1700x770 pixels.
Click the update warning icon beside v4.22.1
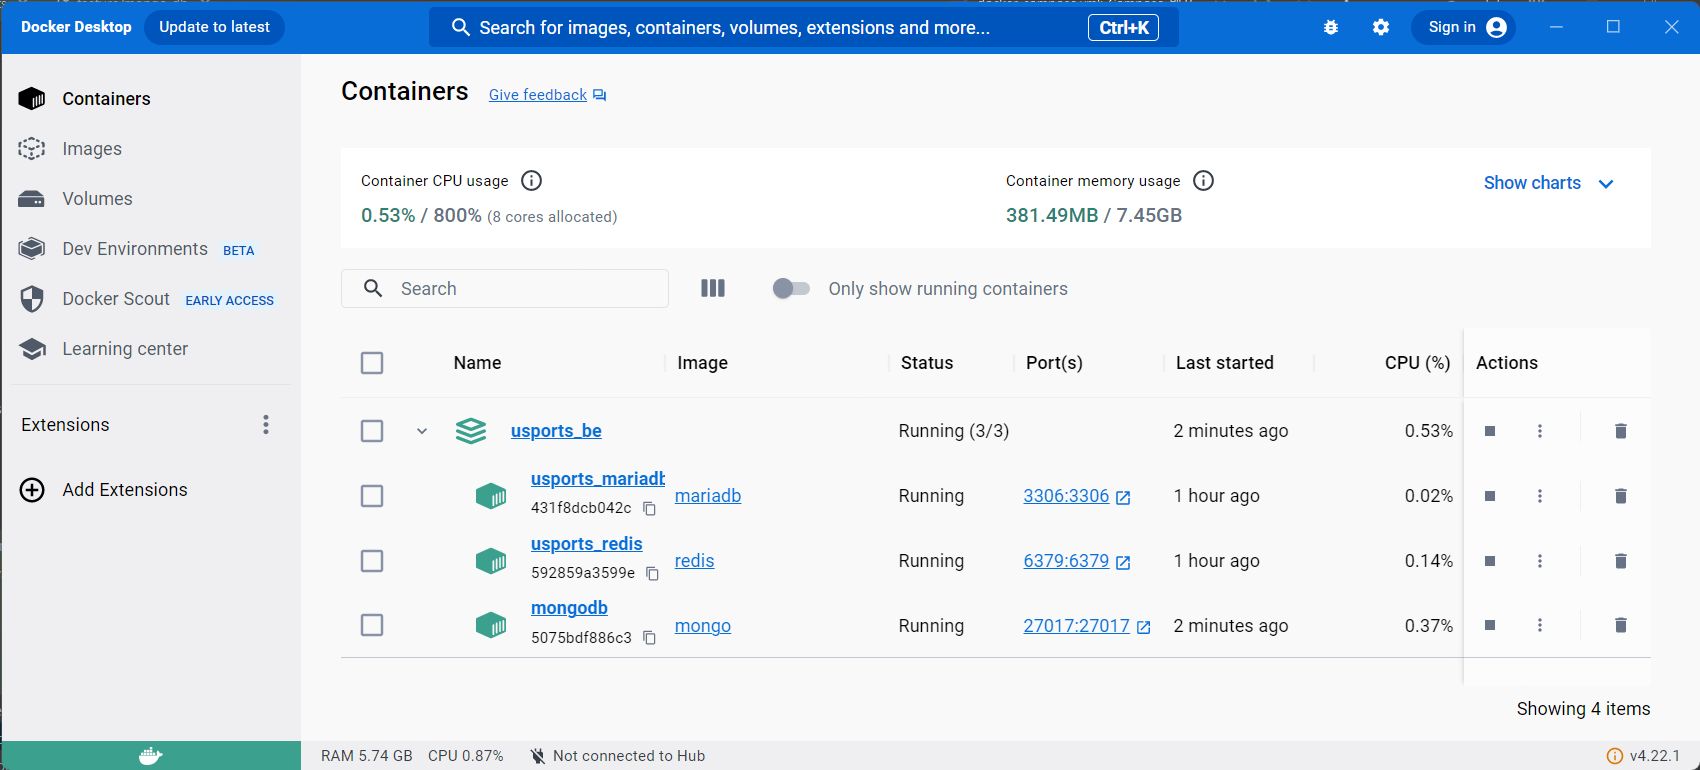point(1614,756)
